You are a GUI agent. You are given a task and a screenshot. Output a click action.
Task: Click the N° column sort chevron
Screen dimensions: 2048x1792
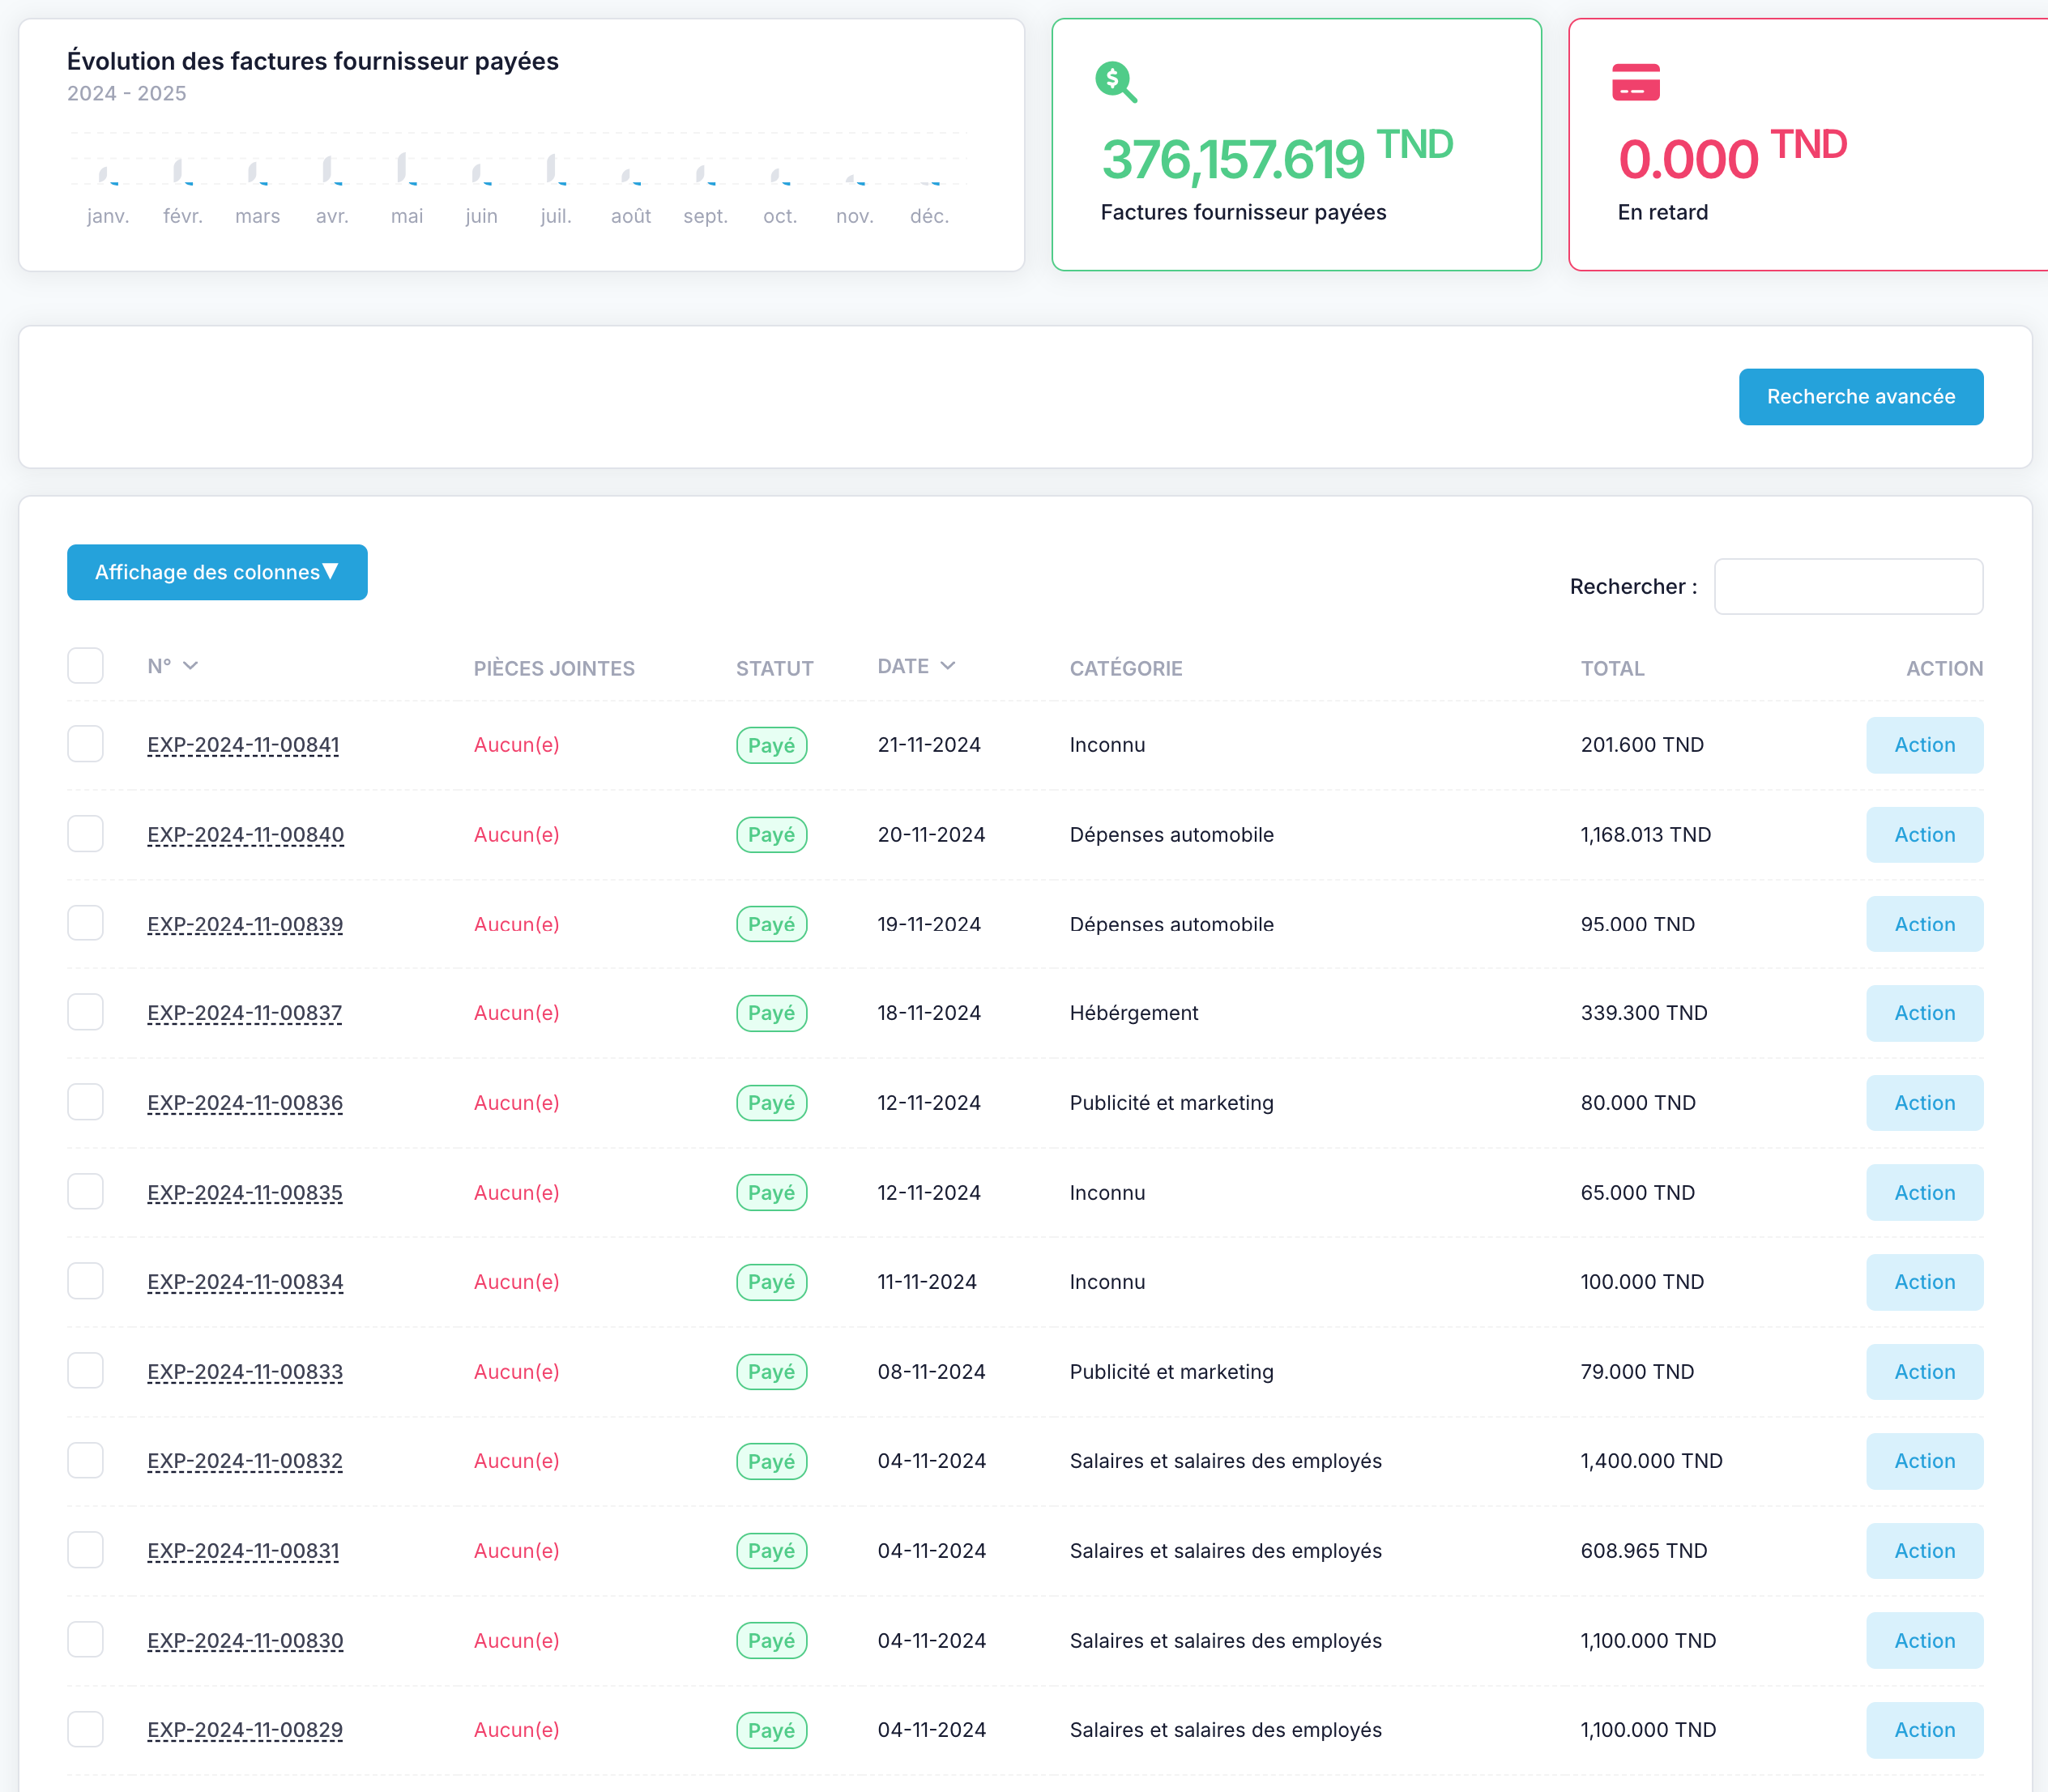(x=191, y=666)
